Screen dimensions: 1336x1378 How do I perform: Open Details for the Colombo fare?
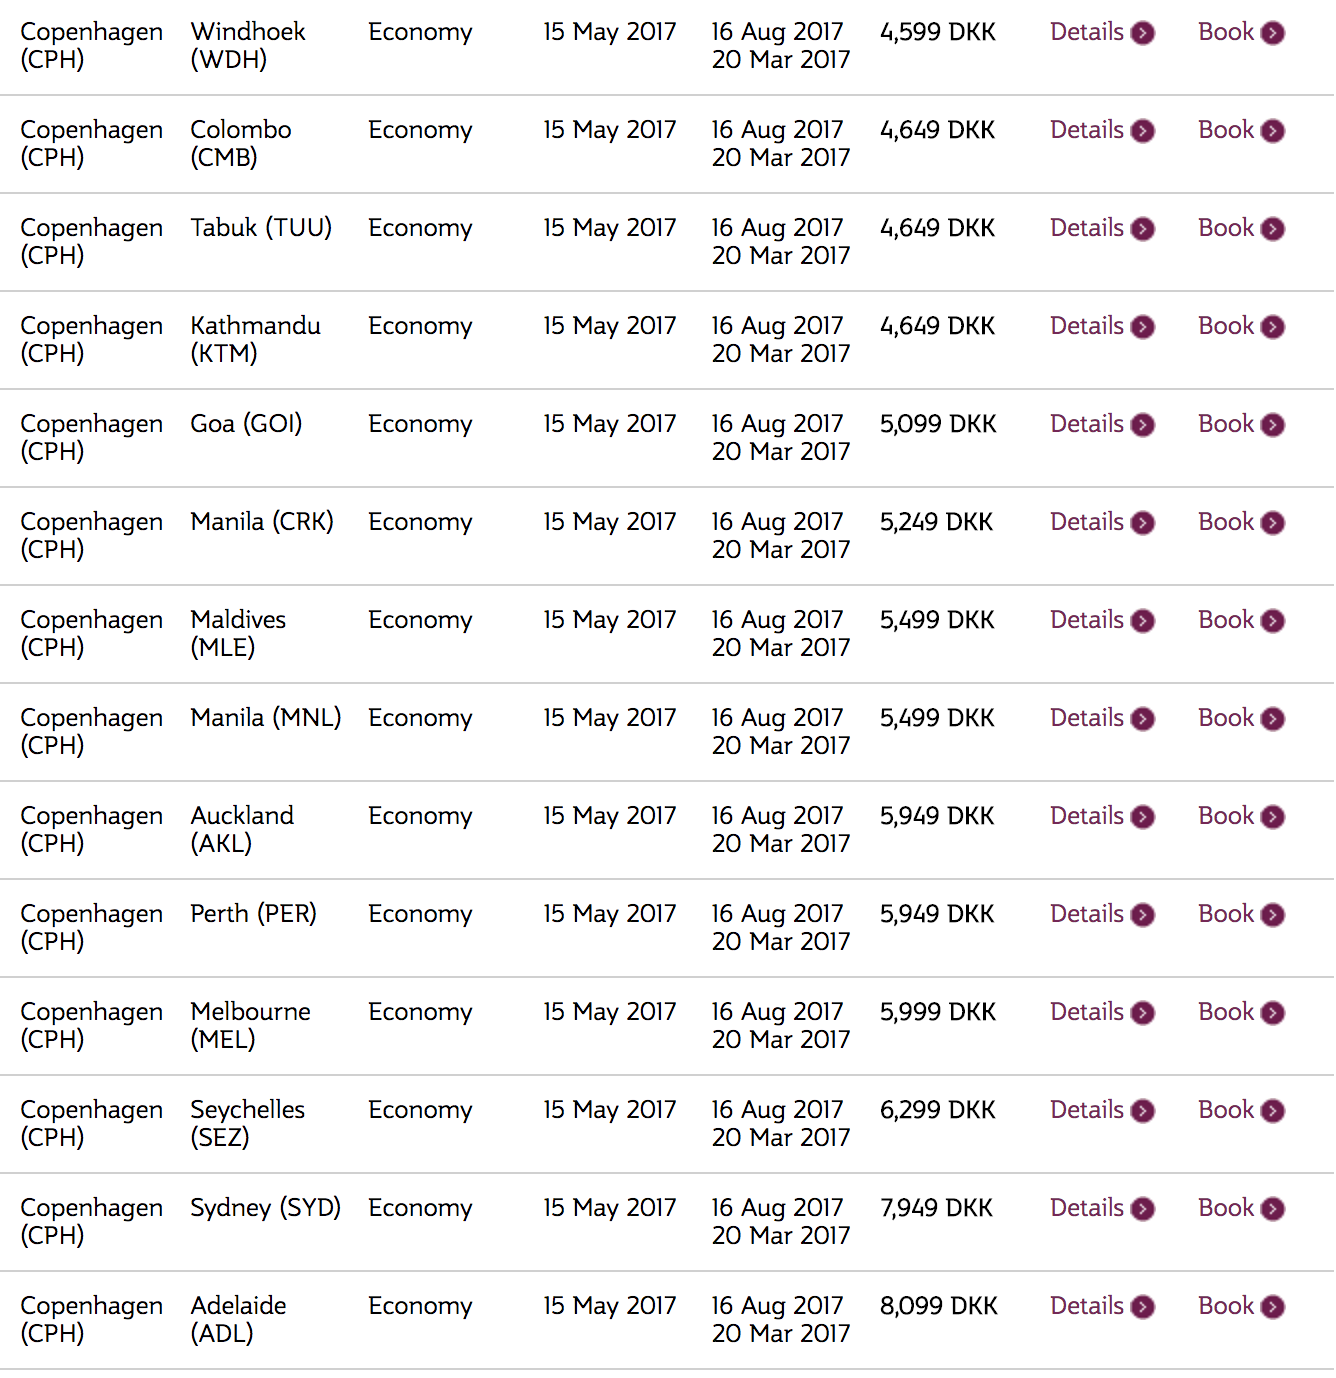coord(1087,130)
